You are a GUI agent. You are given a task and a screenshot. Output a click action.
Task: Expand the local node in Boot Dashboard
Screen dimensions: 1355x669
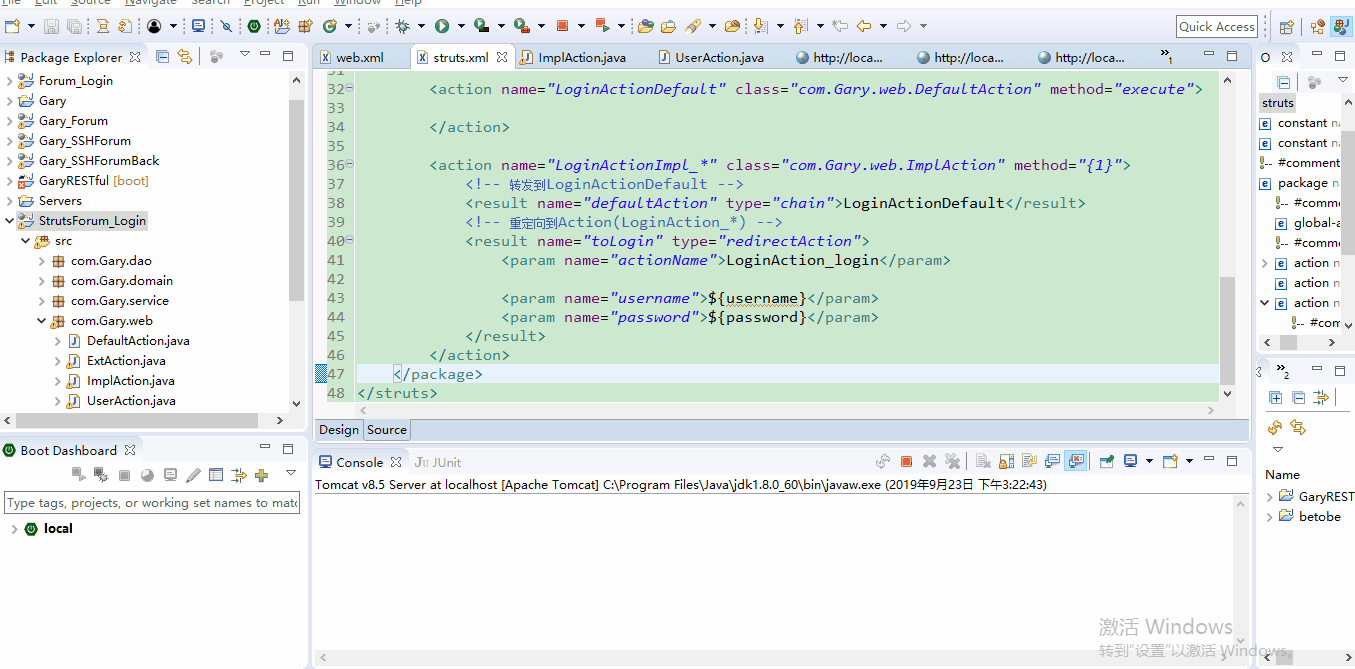(13, 529)
